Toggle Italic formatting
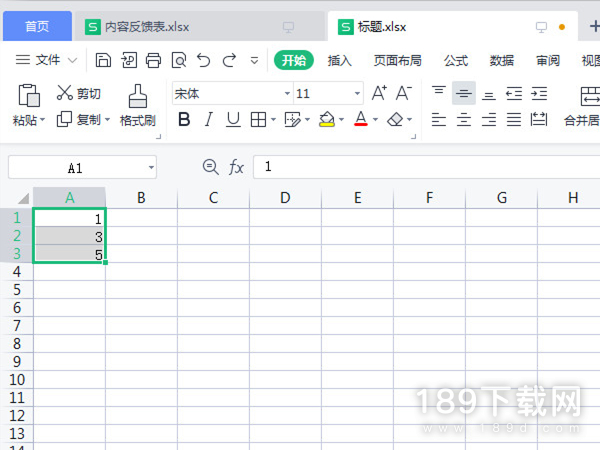The image size is (600, 450). tap(208, 120)
